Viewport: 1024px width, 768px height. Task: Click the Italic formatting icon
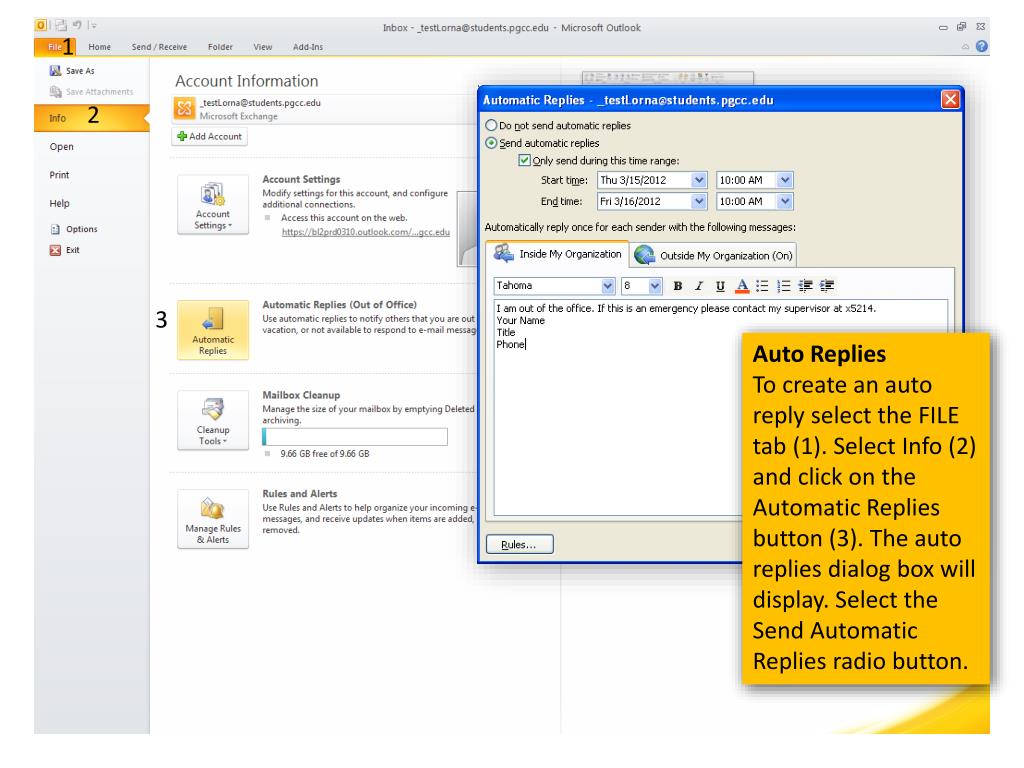coord(699,286)
